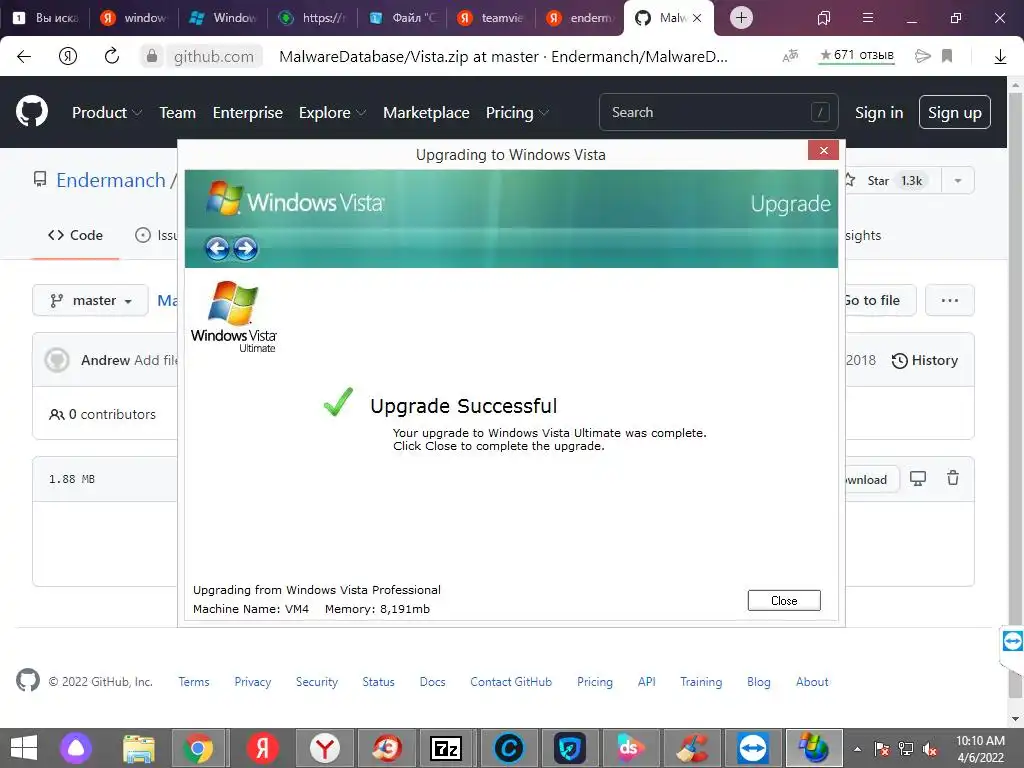Open with GitHub Desktop monitor icon
1024x768 pixels.
[x=918, y=479]
